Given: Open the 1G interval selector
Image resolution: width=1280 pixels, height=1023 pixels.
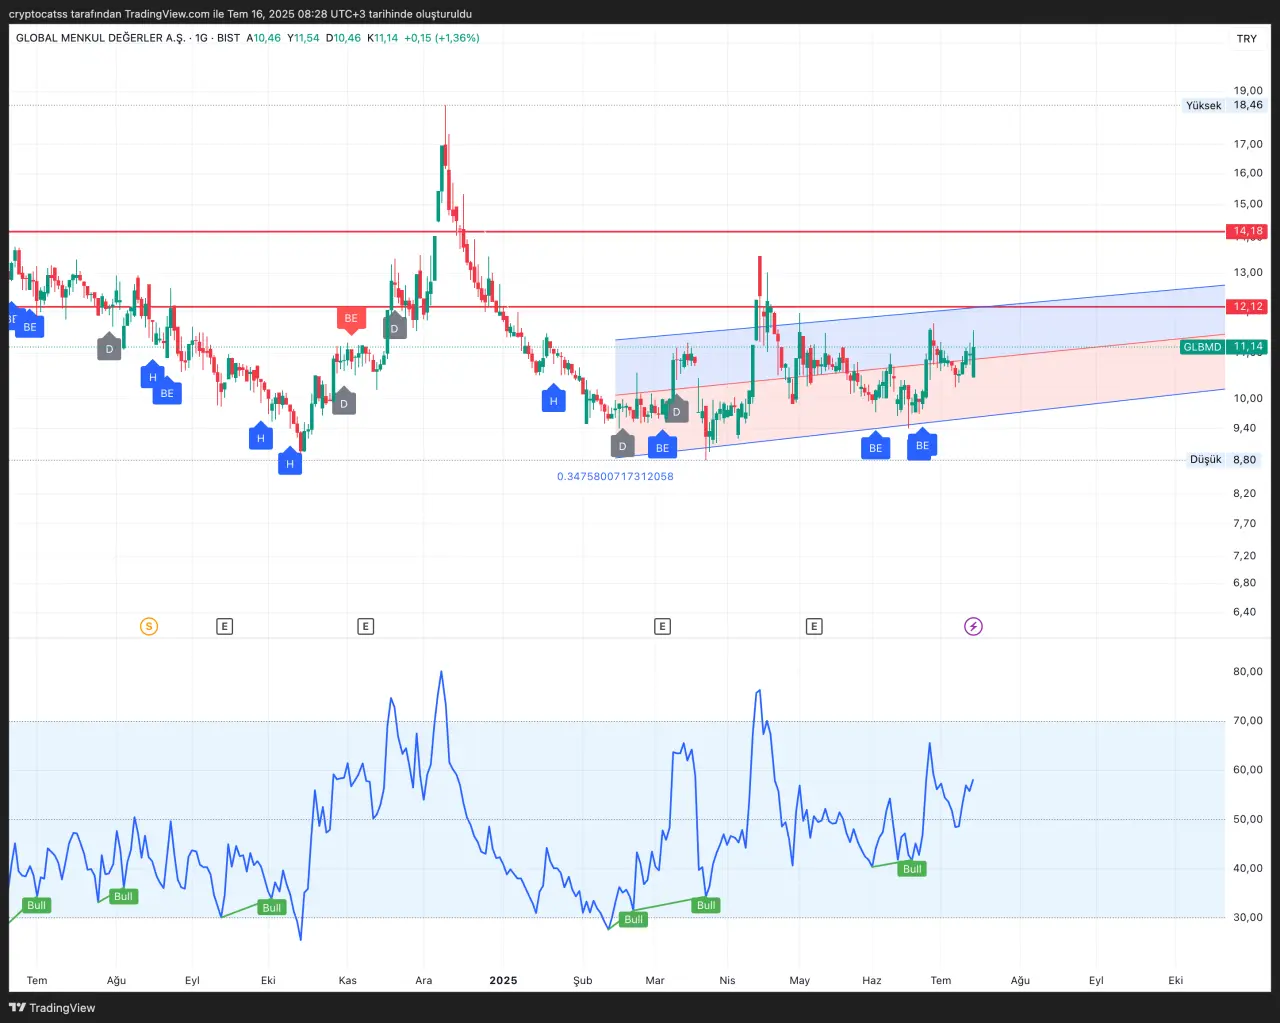Looking at the screenshot, I should click(201, 38).
